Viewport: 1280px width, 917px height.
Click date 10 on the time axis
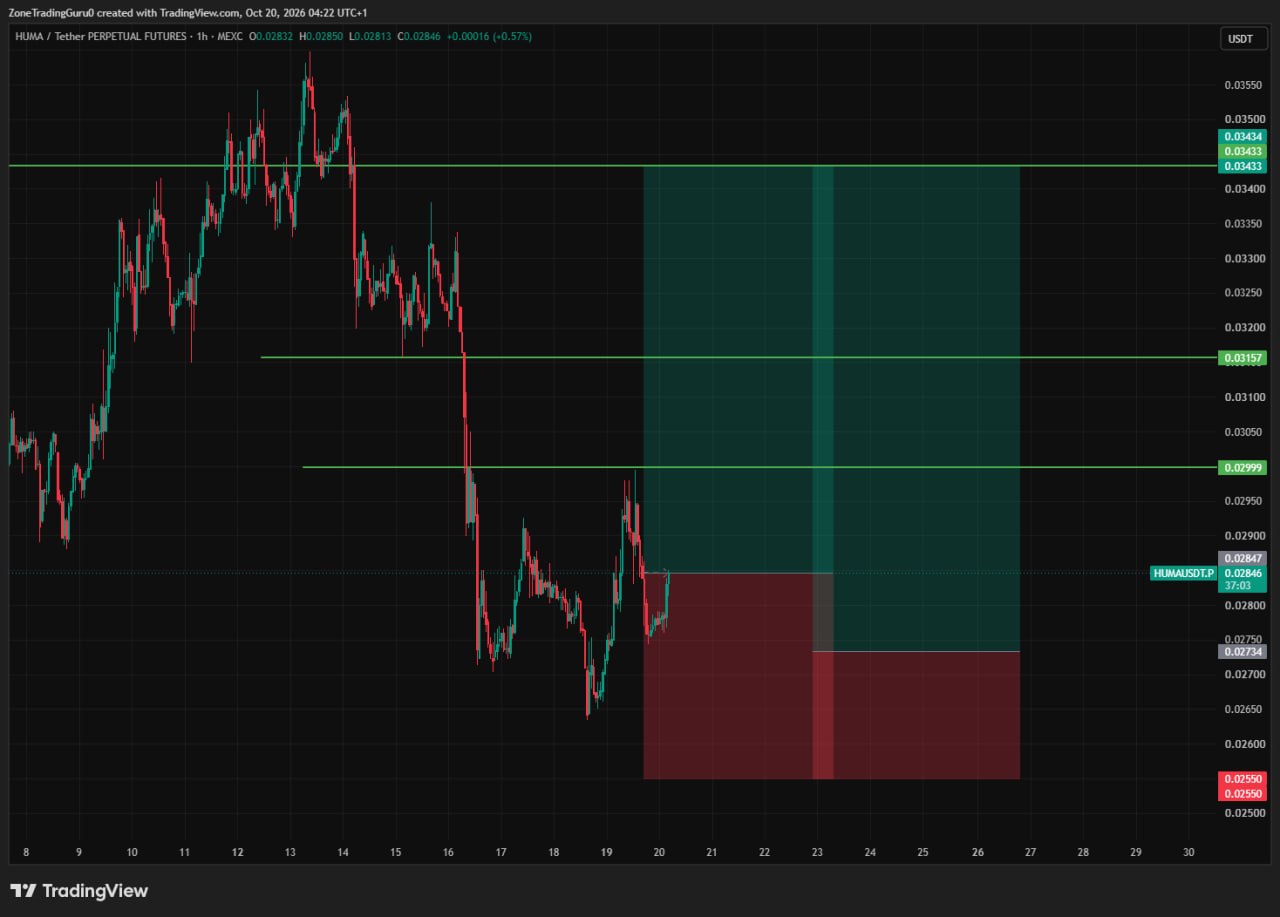[132, 852]
